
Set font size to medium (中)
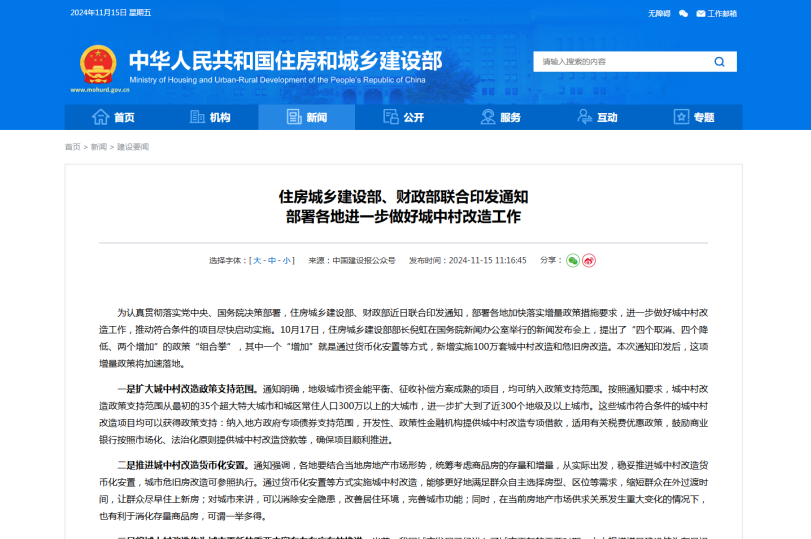(x=272, y=260)
